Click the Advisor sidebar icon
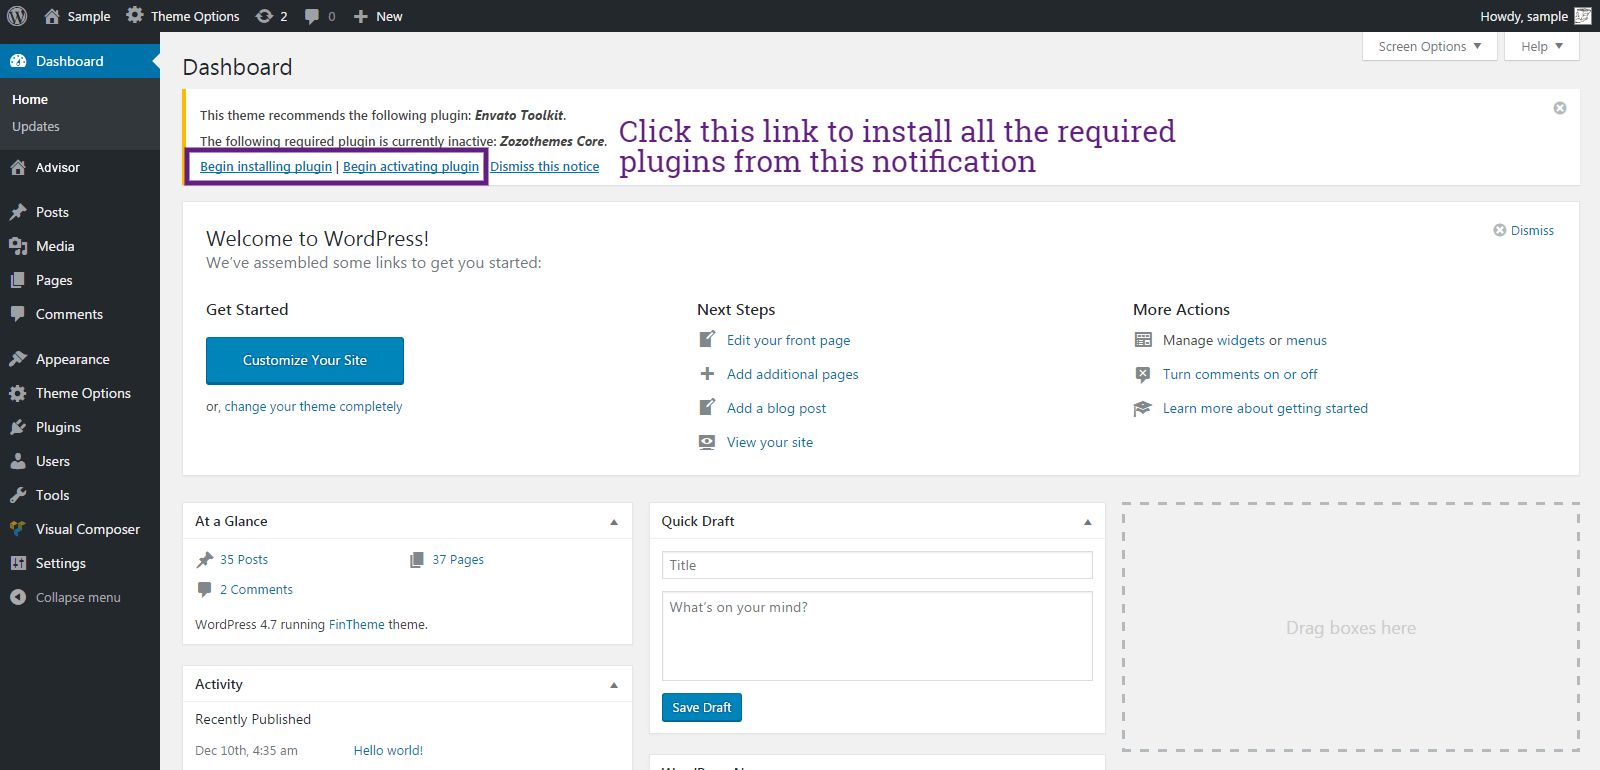 pos(18,167)
